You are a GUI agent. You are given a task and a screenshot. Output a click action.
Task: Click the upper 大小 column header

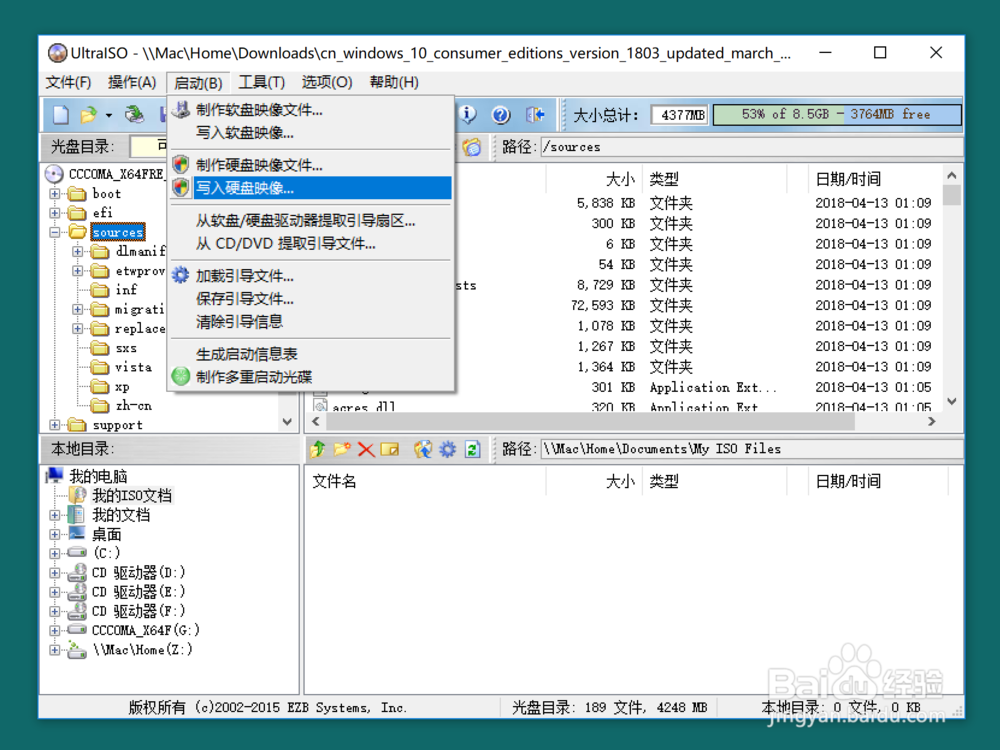(594, 179)
